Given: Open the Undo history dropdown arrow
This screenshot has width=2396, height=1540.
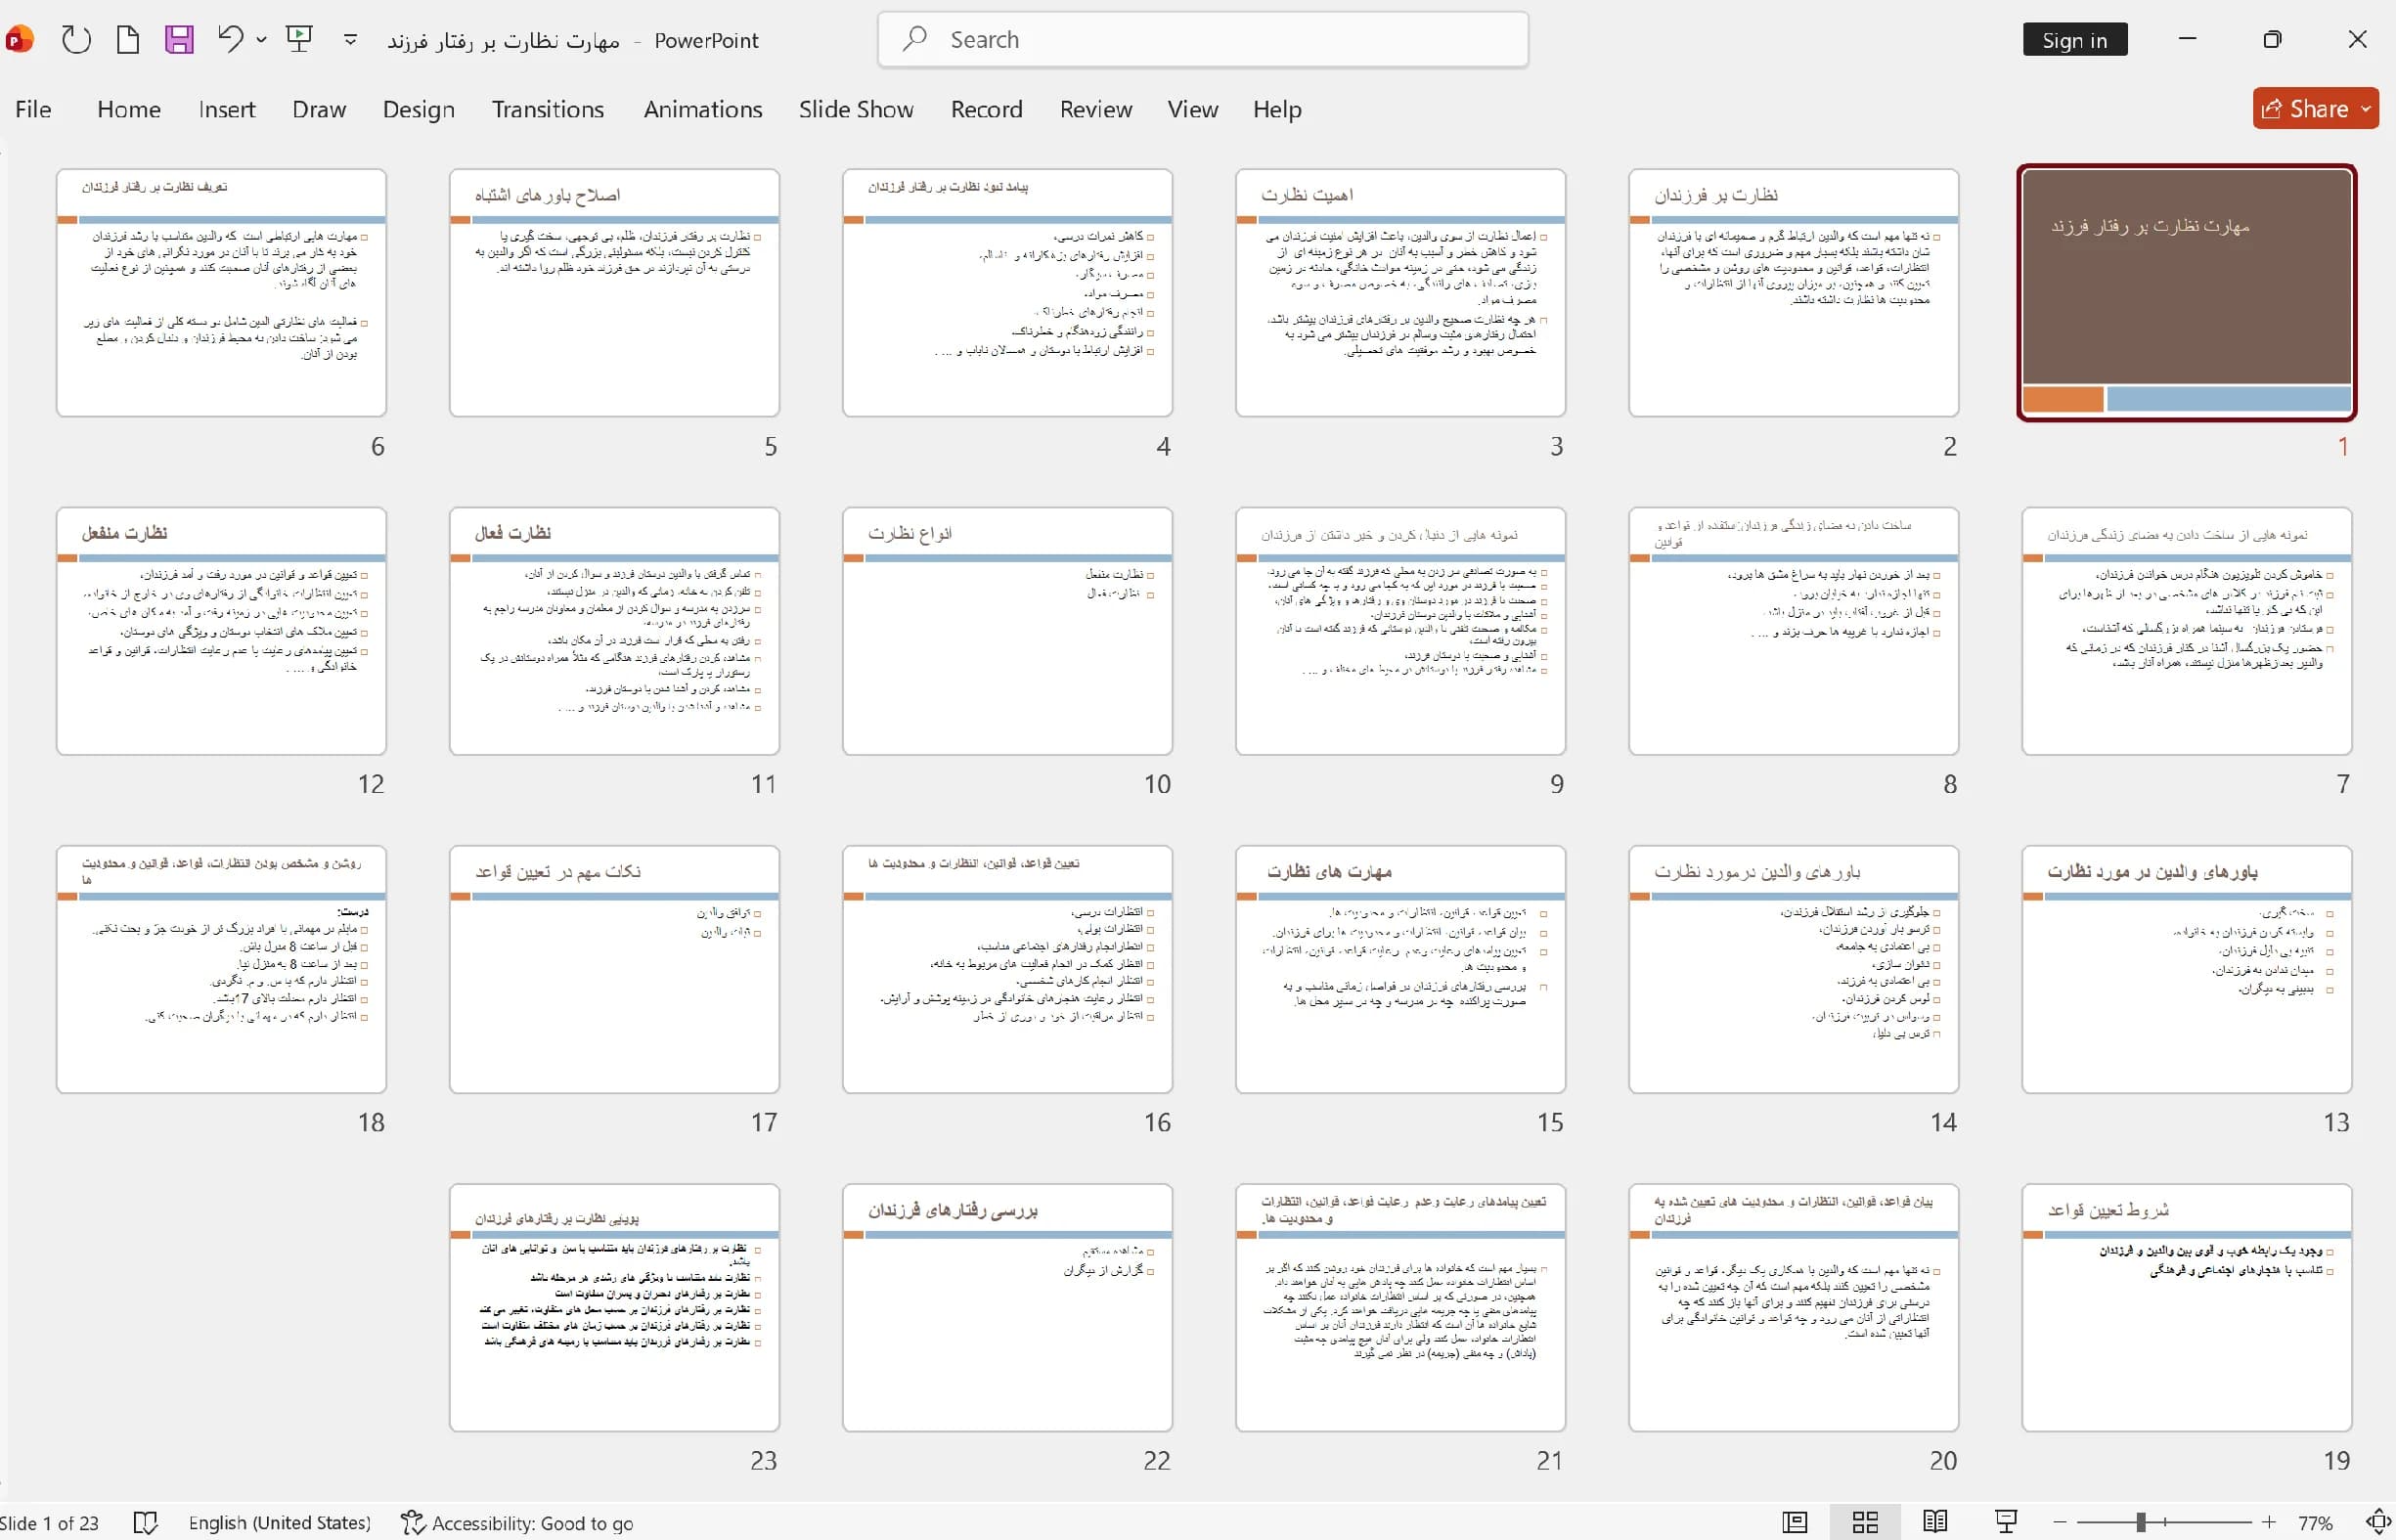Looking at the screenshot, I should 261,40.
